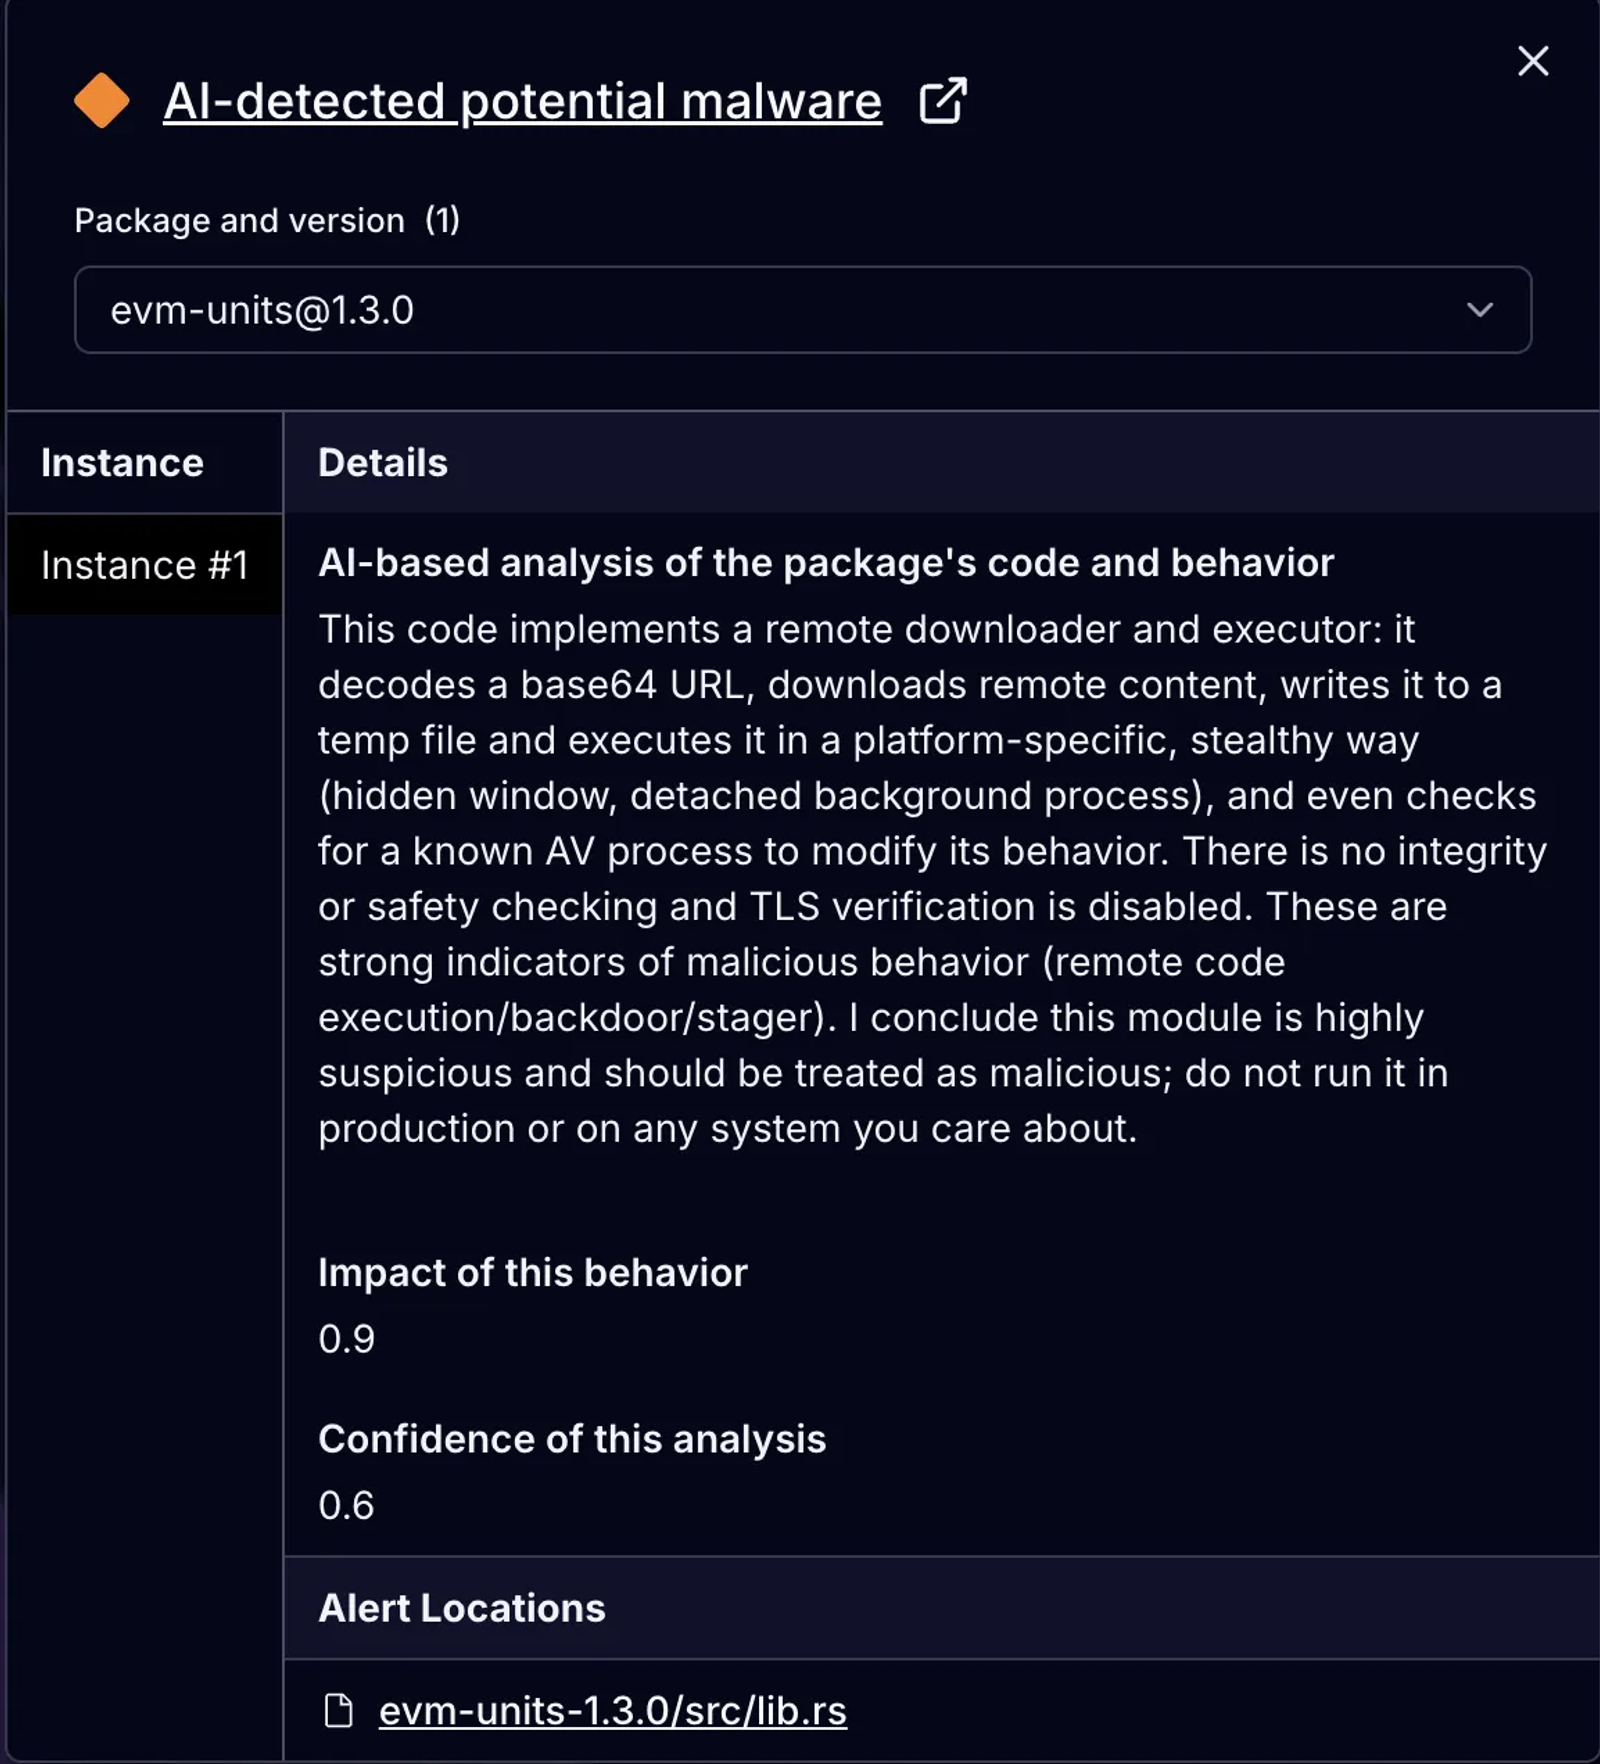Viewport: 1600px width, 1764px height.
Task: Click the Package and version label
Action: pyautogui.click(x=237, y=219)
